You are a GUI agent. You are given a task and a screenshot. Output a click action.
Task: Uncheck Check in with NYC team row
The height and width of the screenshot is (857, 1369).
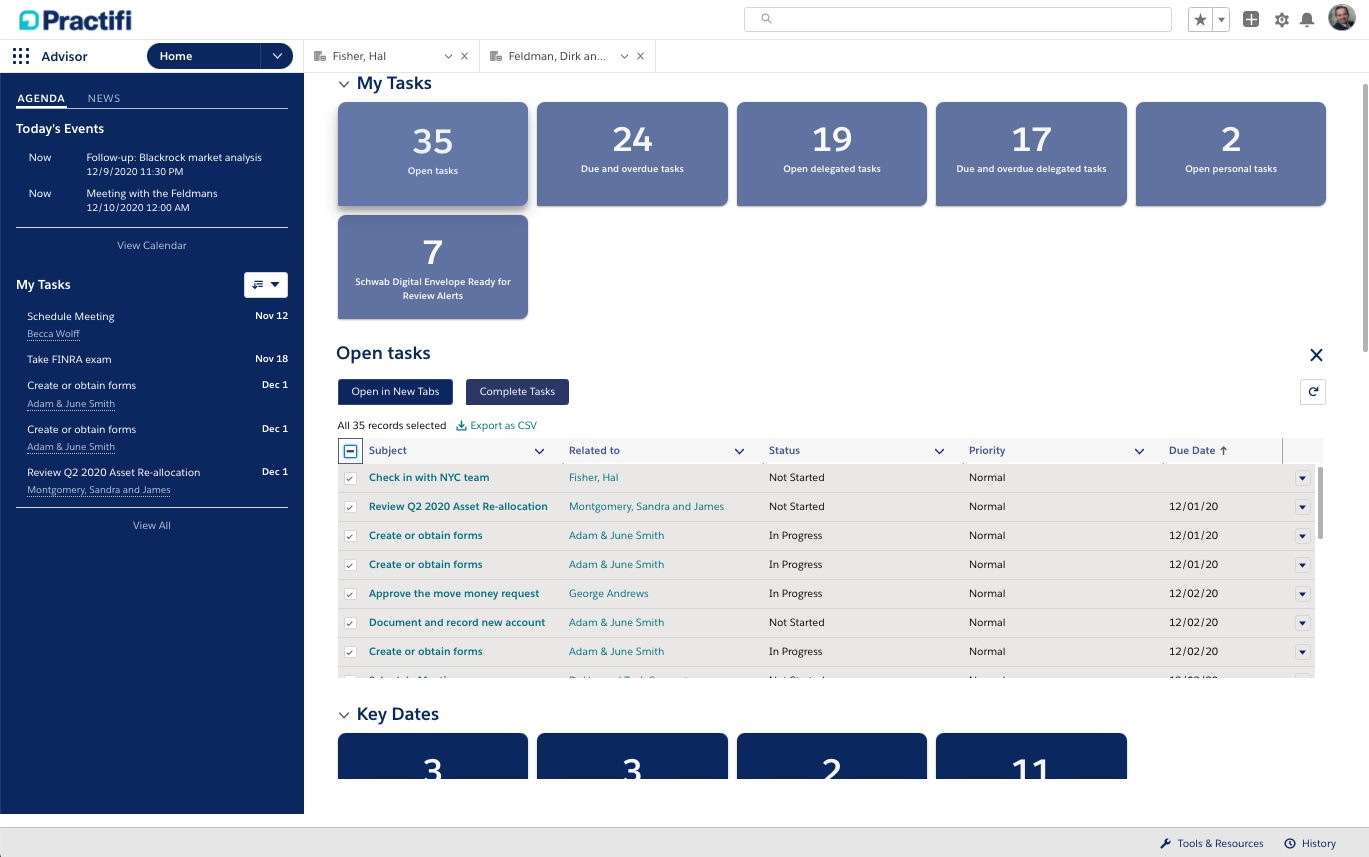tap(350, 479)
